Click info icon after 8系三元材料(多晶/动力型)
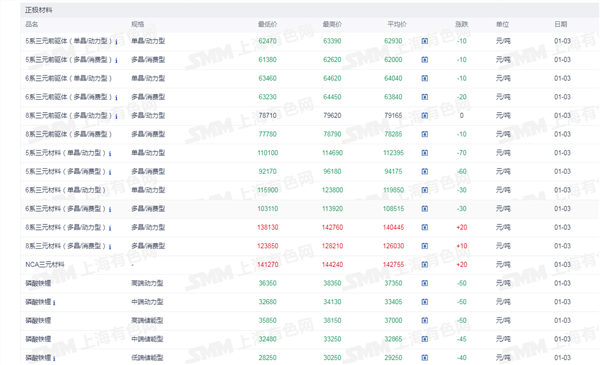The height and width of the screenshot is (365, 600). pos(110,228)
